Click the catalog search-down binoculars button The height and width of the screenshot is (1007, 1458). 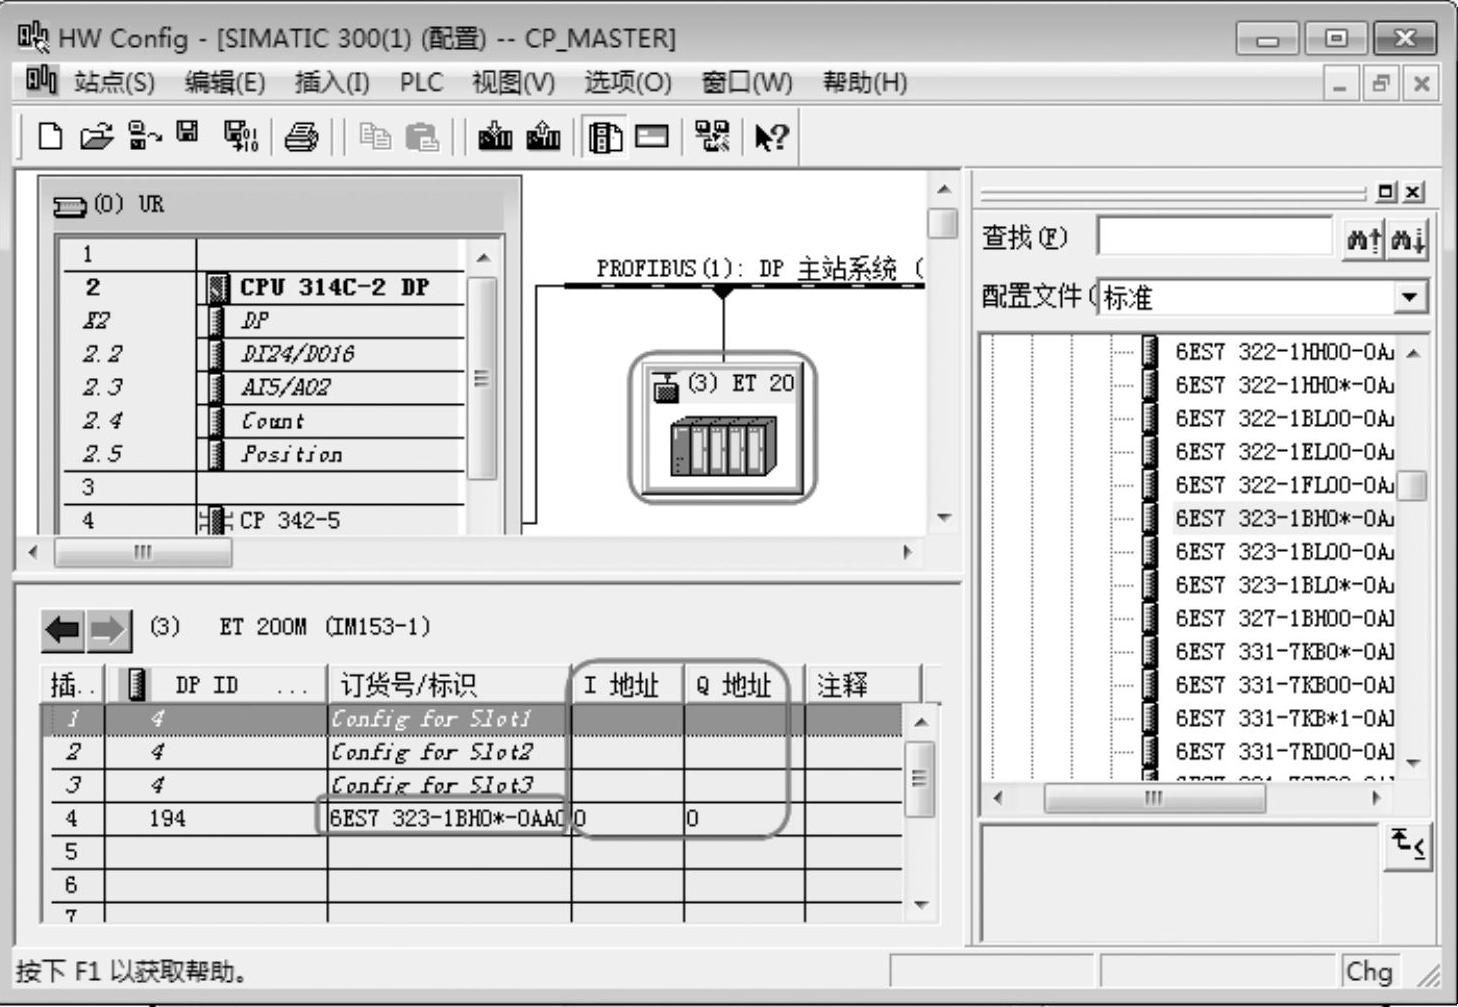(1408, 239)
